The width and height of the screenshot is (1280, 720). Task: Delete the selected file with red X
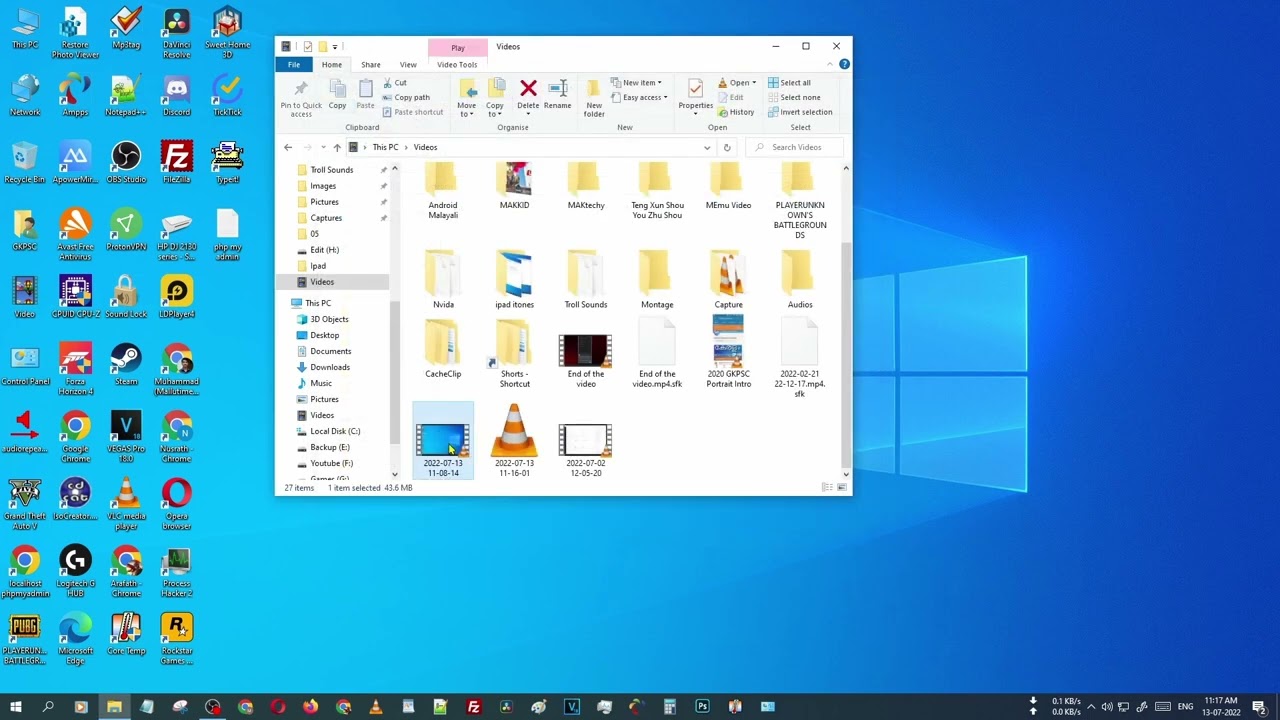[528, 93]
